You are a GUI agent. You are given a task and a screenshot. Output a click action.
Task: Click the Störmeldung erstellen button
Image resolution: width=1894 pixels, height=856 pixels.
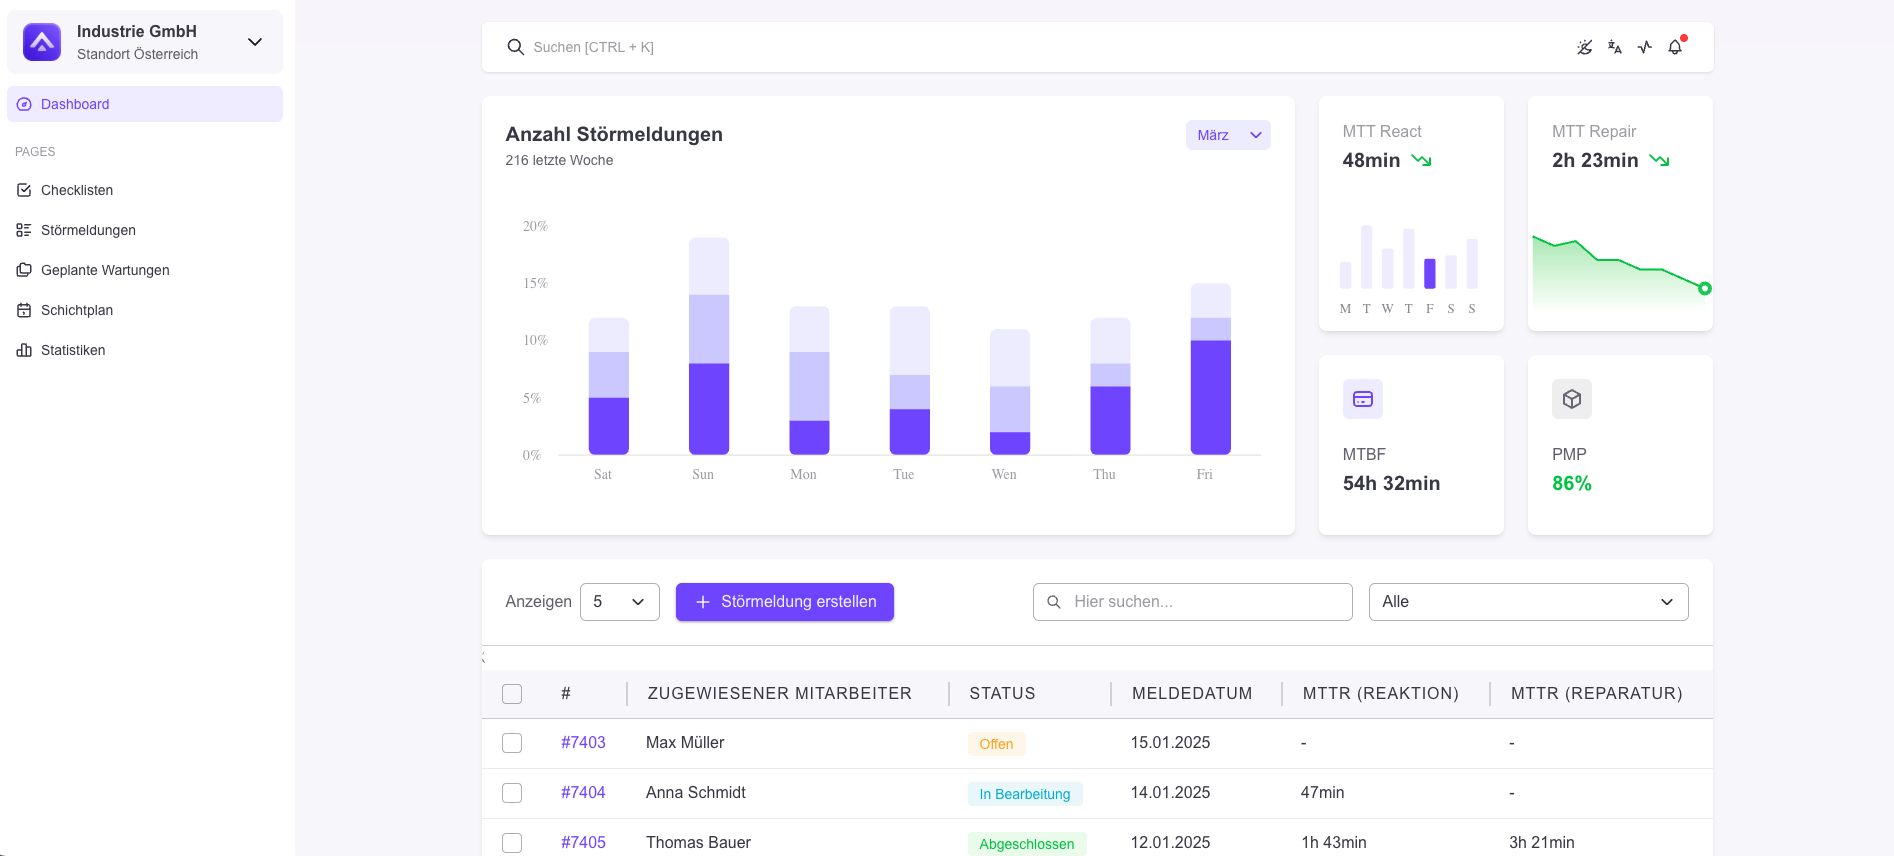point(784,602)
